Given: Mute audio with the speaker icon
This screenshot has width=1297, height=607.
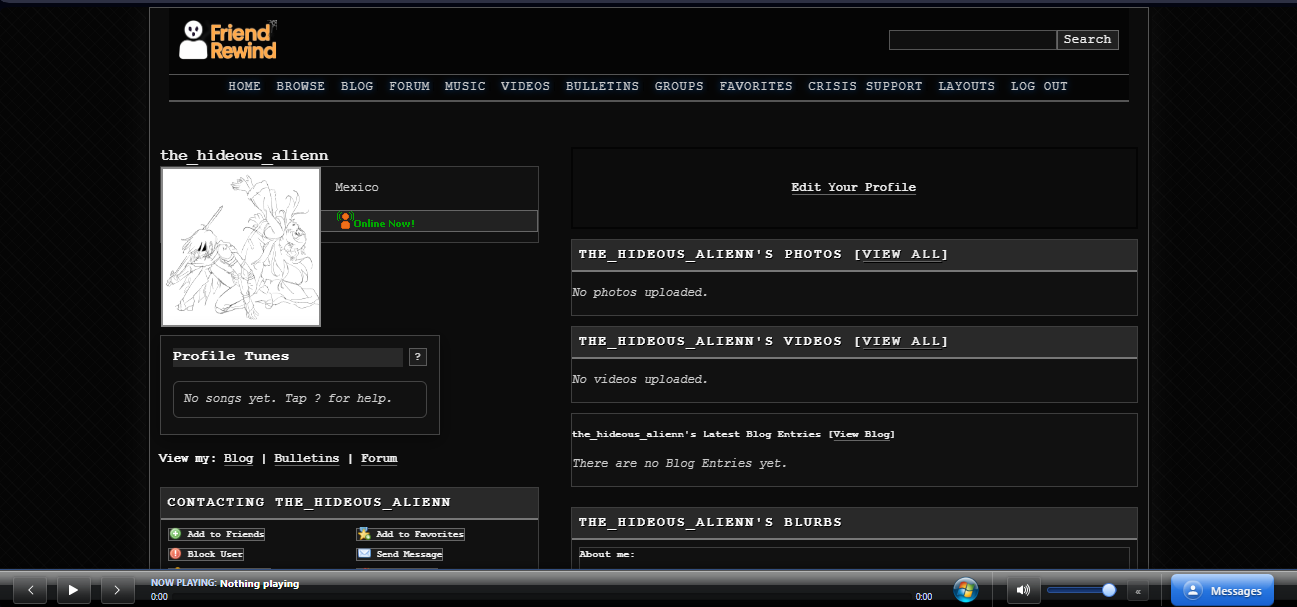Looking at the screenshot, I should click(1022, 590).
